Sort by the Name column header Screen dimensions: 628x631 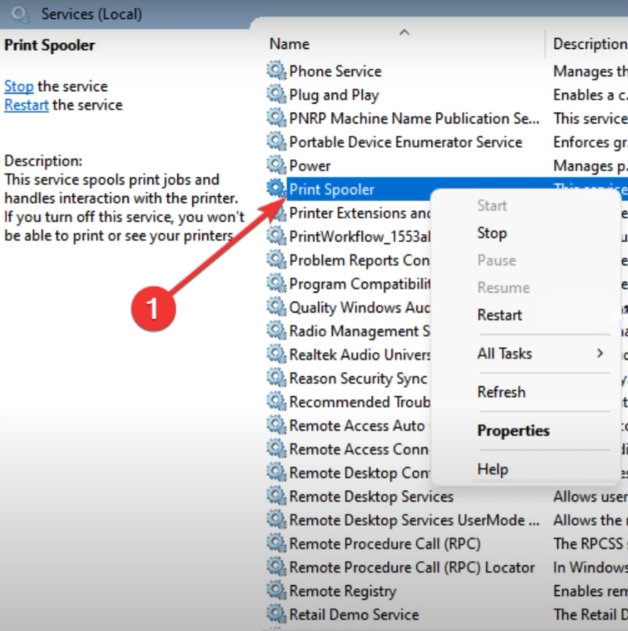(x=289, y=44)
